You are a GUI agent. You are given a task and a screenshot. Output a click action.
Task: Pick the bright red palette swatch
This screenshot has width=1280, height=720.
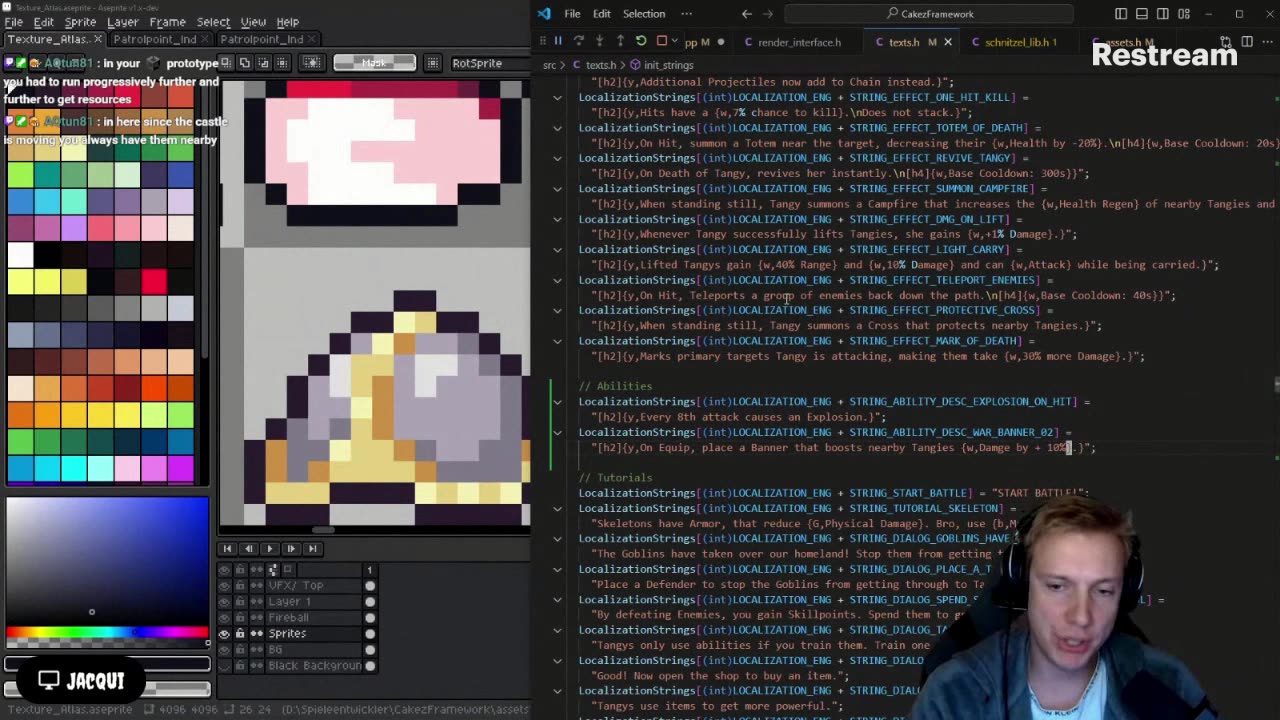coord(154,281)
